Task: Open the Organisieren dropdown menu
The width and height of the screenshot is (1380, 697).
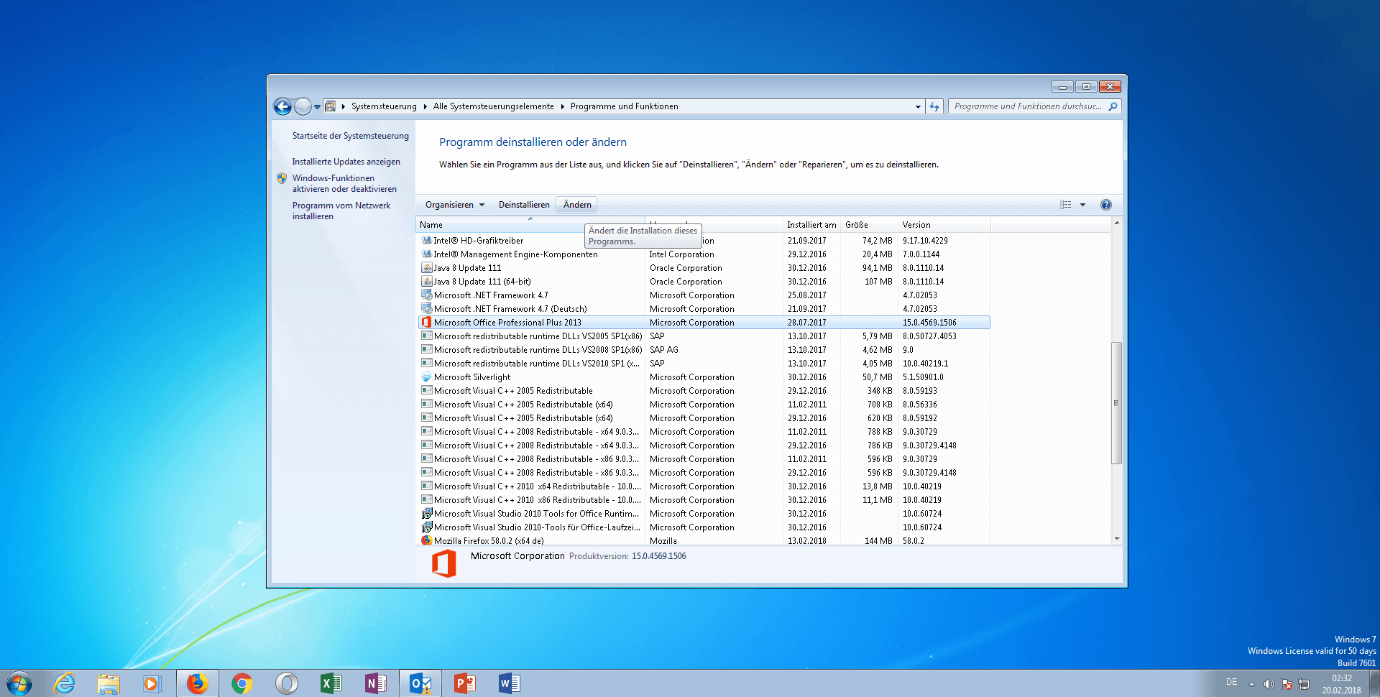Action: tap(455, 204)
